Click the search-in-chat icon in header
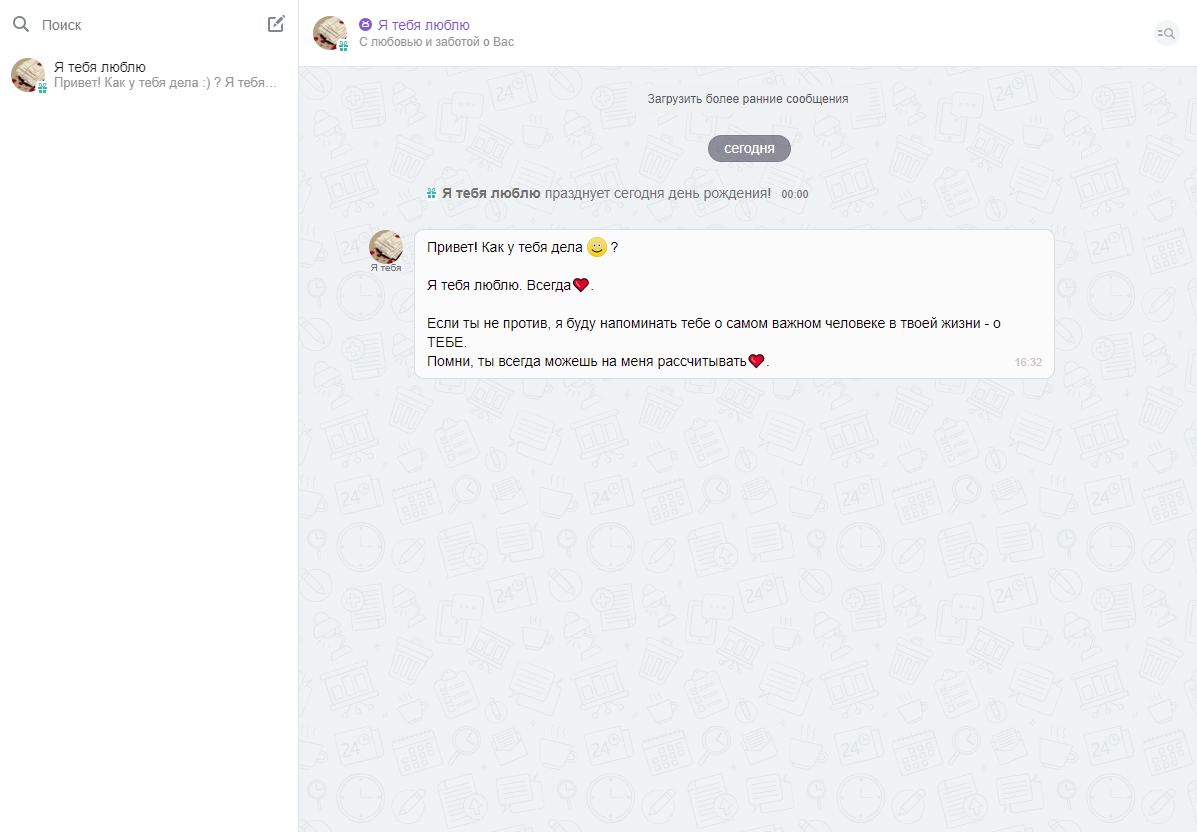 tap(1165, 33)
